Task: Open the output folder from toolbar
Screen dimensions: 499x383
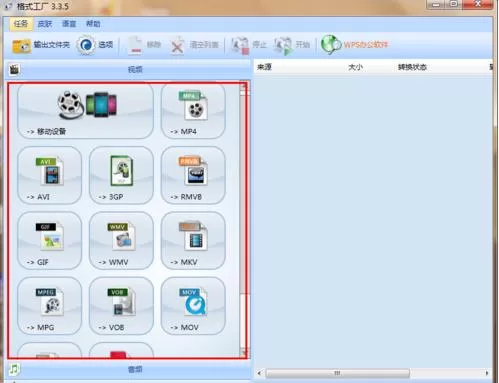Action: point(41,45)
